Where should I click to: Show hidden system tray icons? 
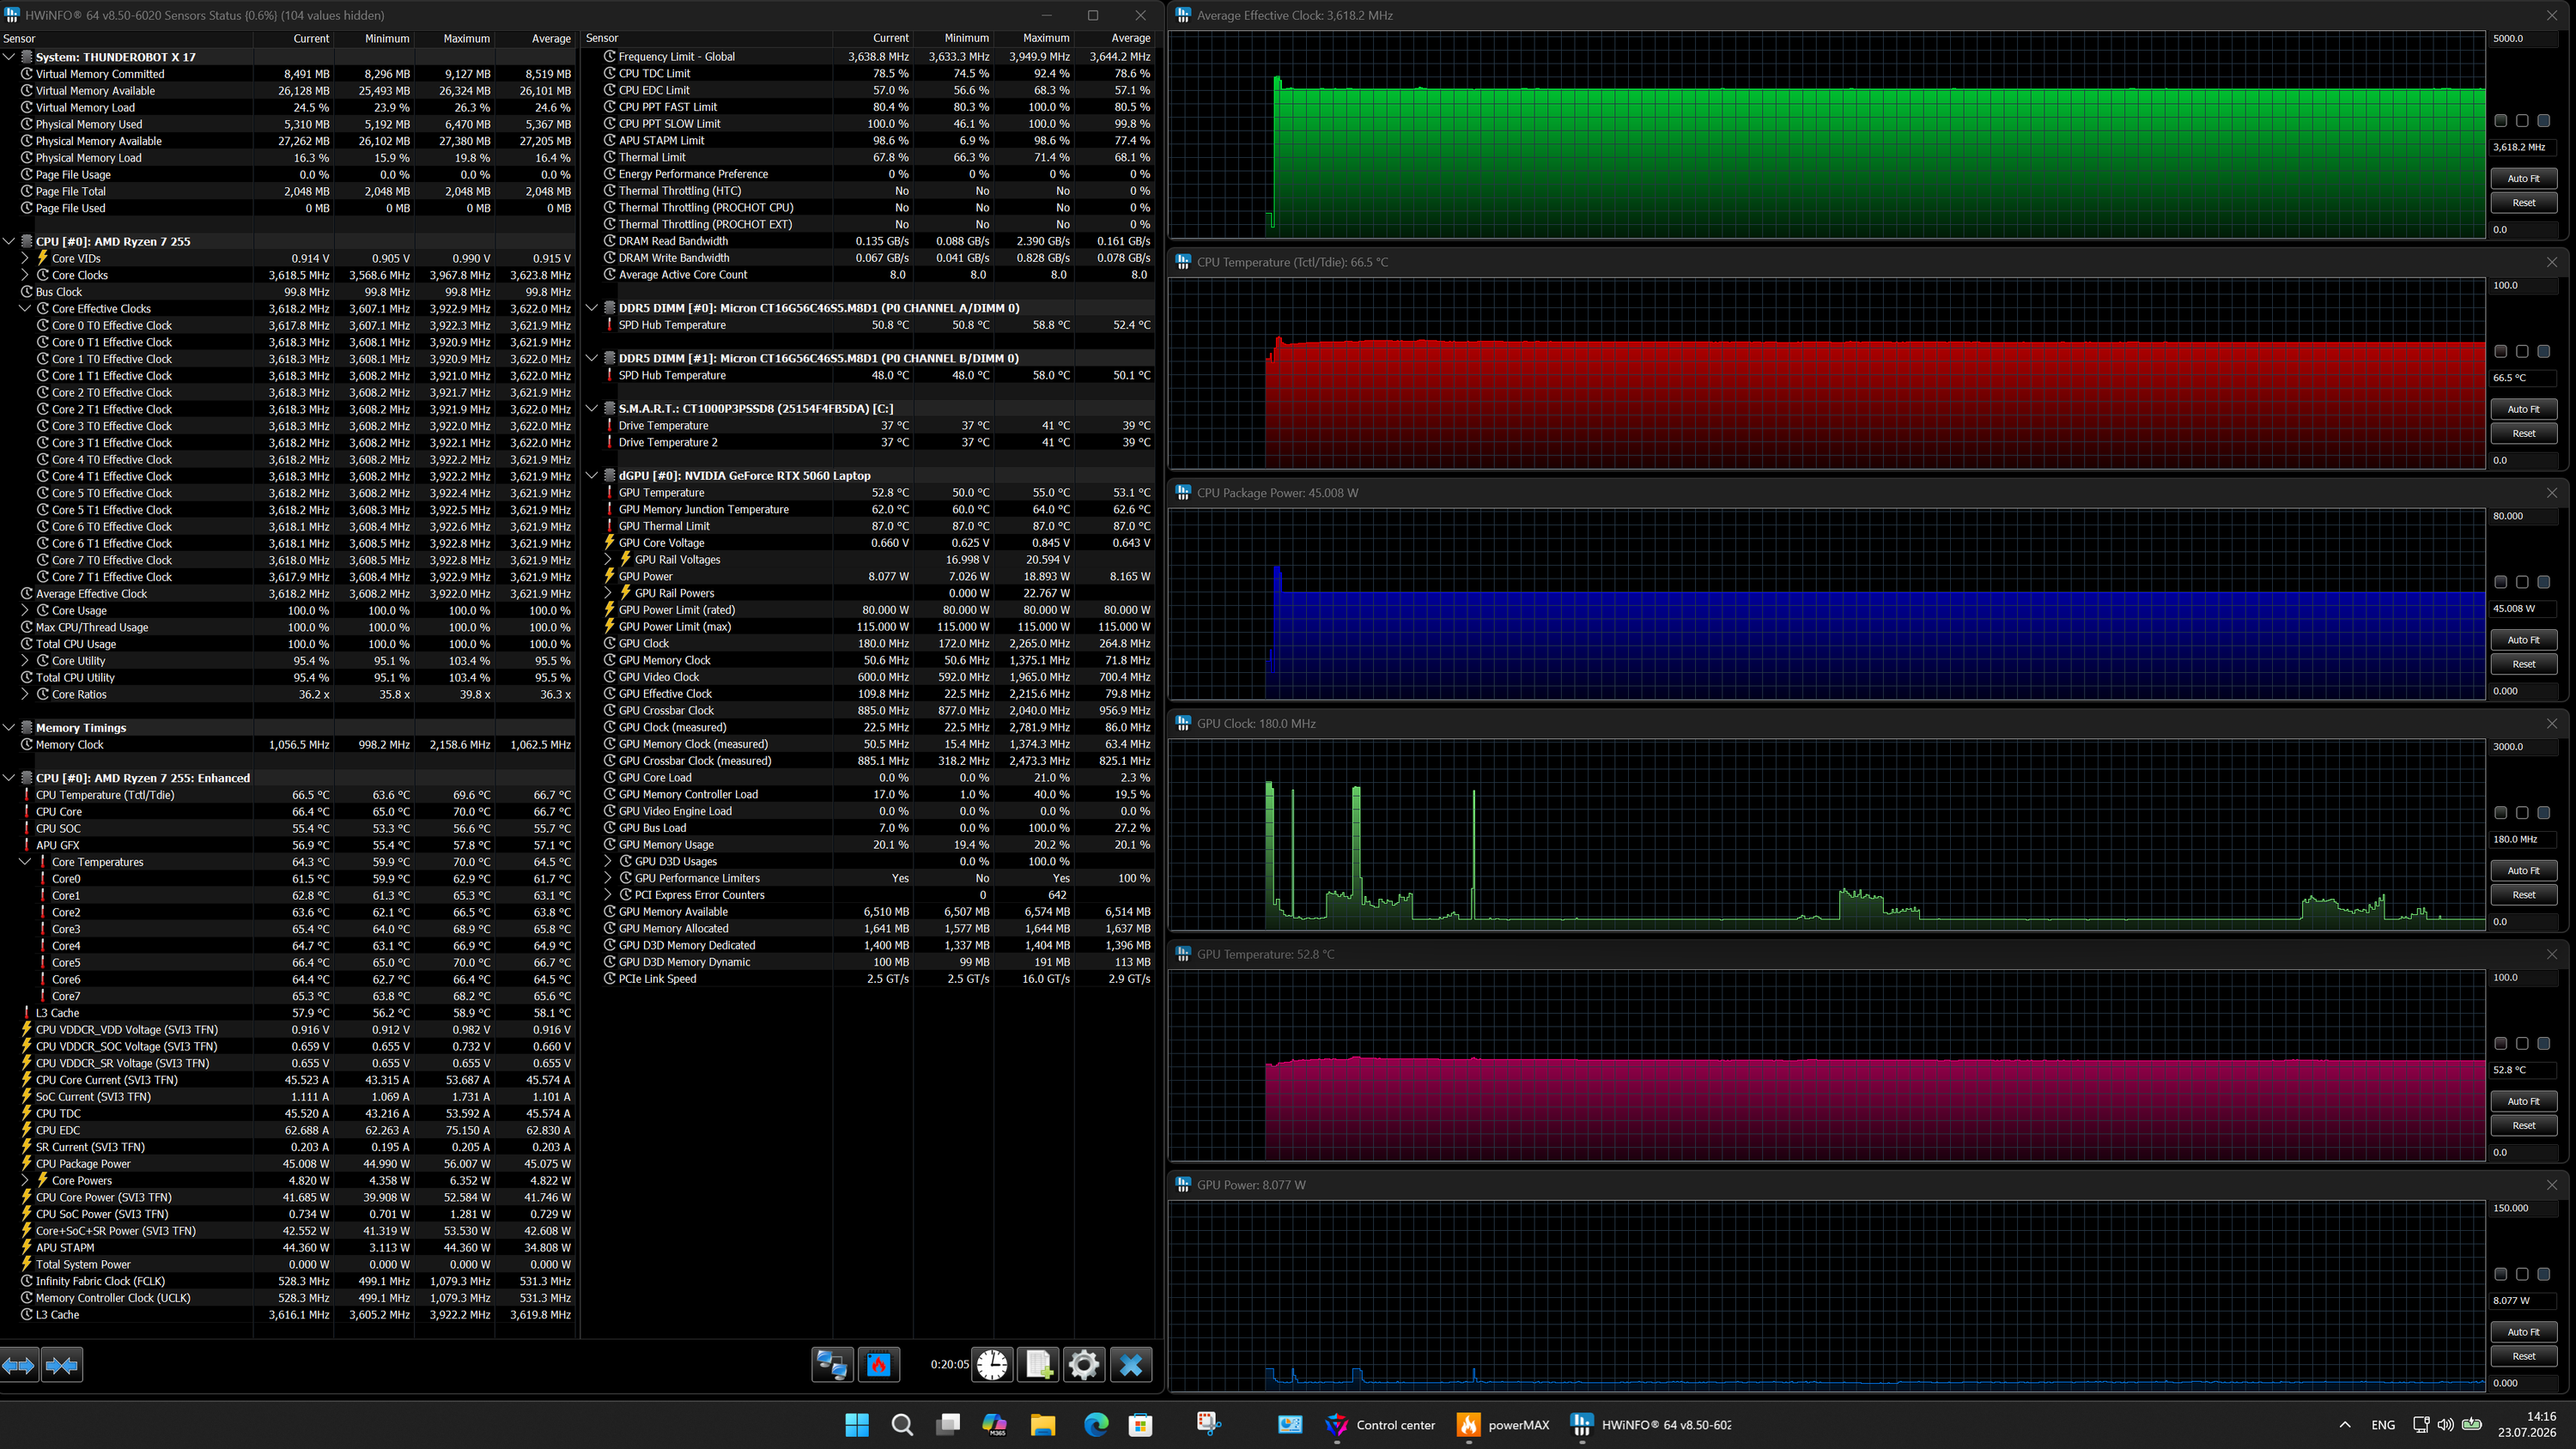(2345, 1425)
